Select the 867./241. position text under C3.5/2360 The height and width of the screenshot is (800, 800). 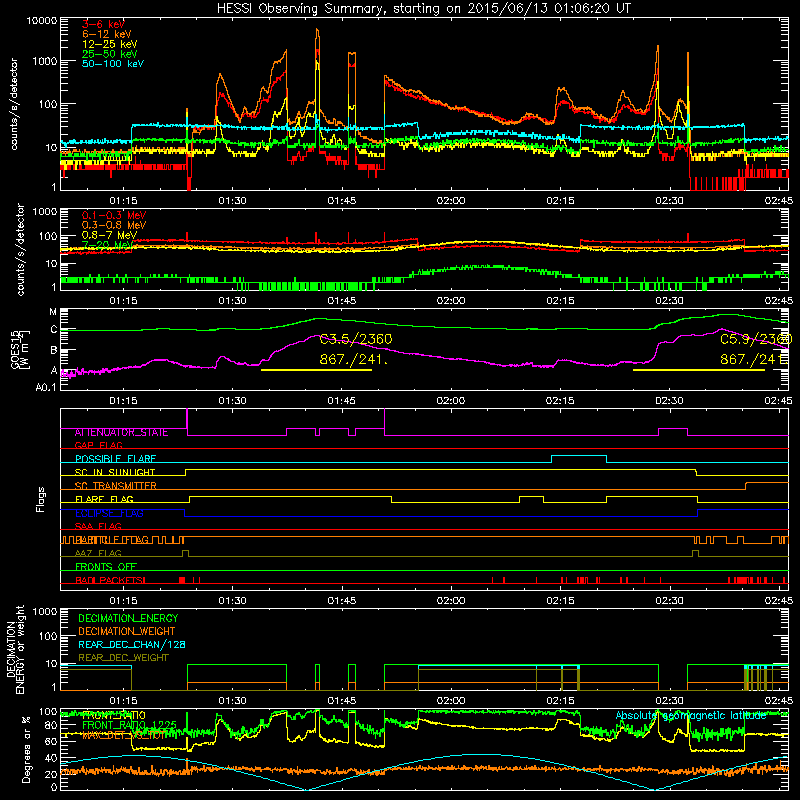(354, 359)
